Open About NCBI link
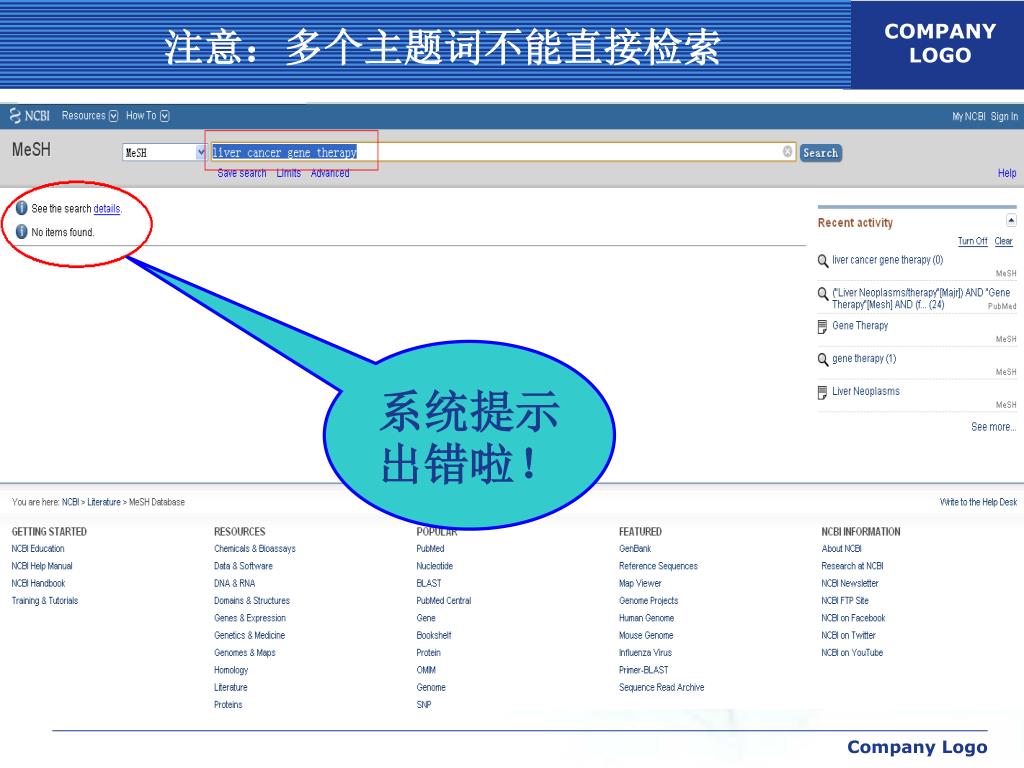1024x768 pixels. 841,549
